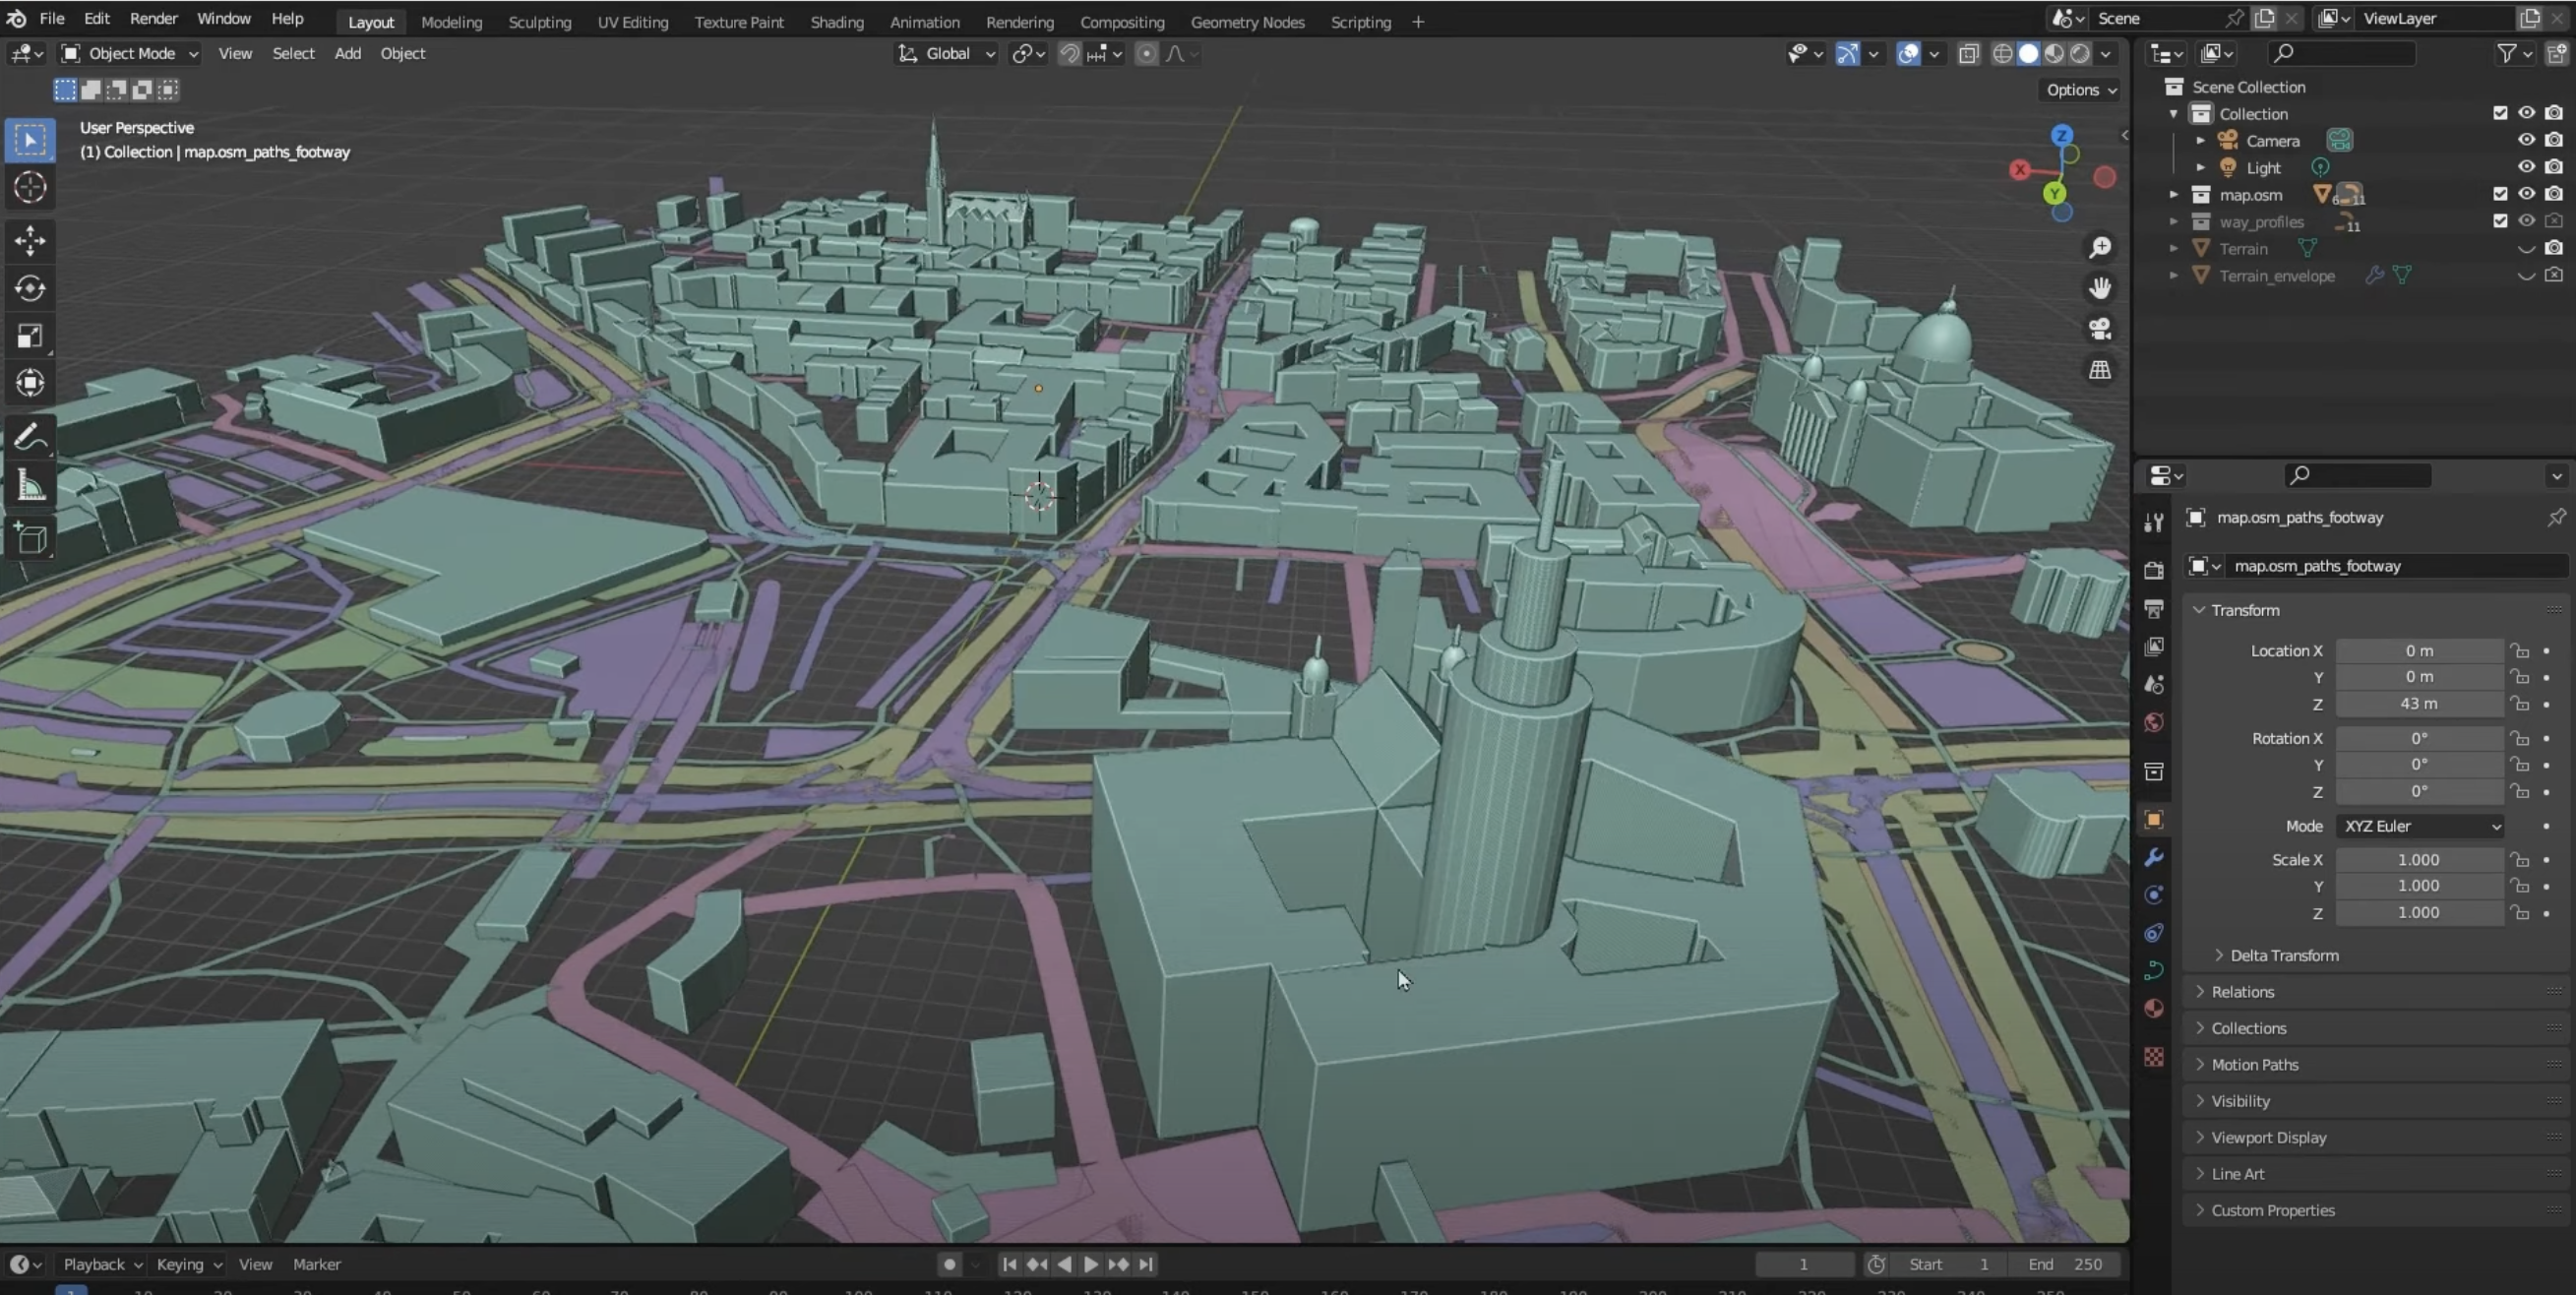2576x1295 pixels.
Task: Click the End frame 250 field
Action: (2066, 1265)
